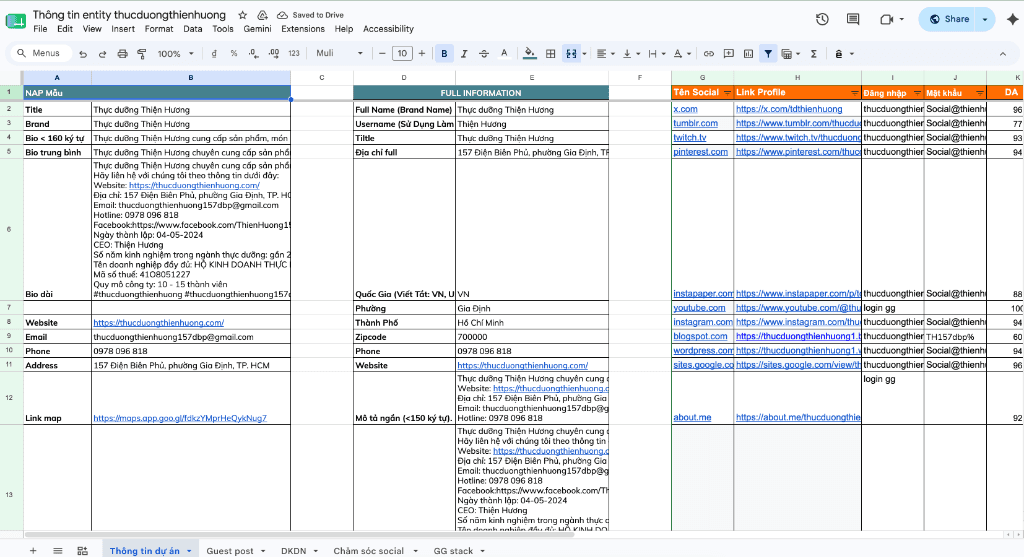Open the Data menu
The image size is (1024, 557).
(193, 29)
